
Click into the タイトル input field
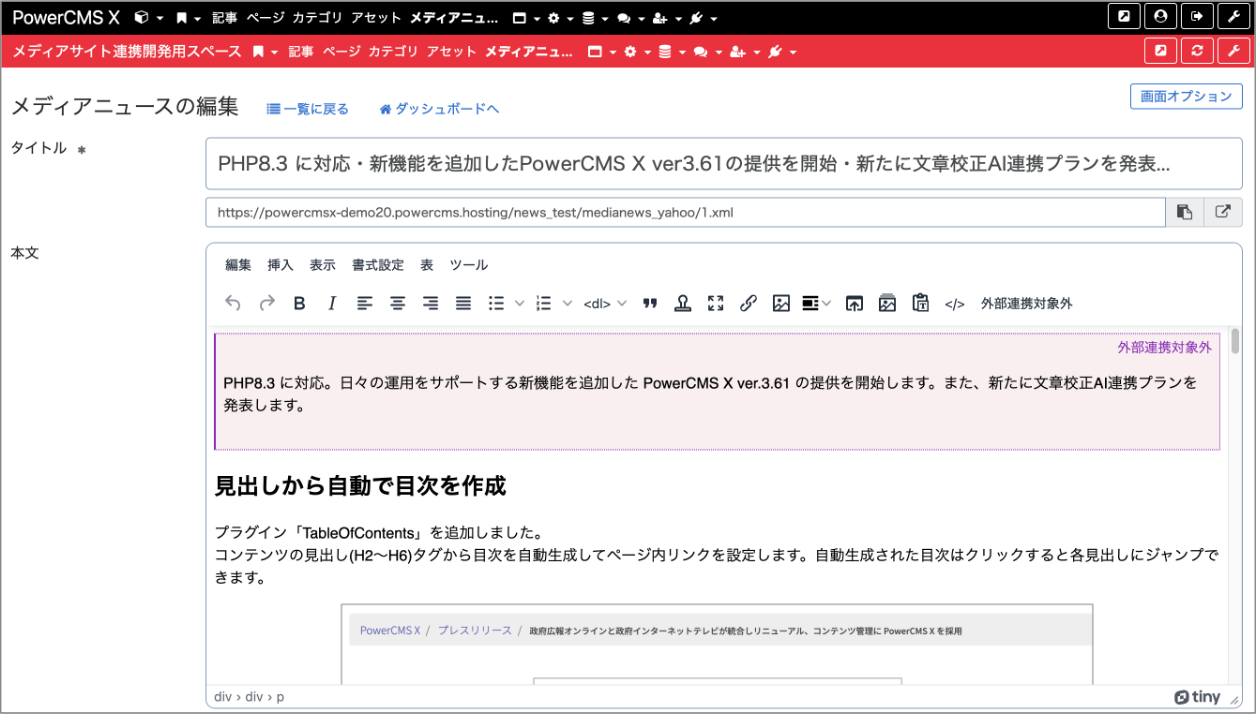[724, 164]
